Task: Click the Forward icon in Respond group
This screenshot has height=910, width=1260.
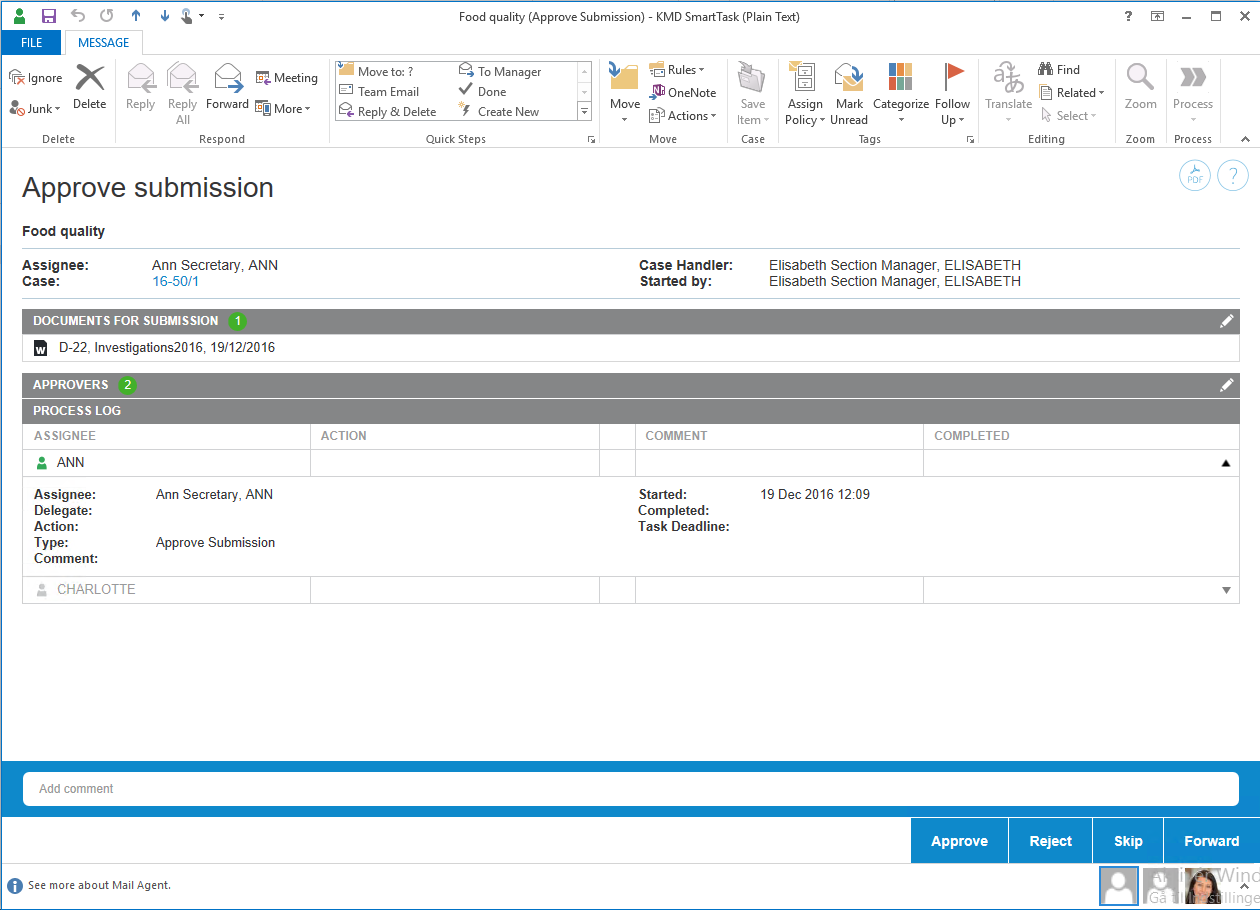Action: [228, 87]
